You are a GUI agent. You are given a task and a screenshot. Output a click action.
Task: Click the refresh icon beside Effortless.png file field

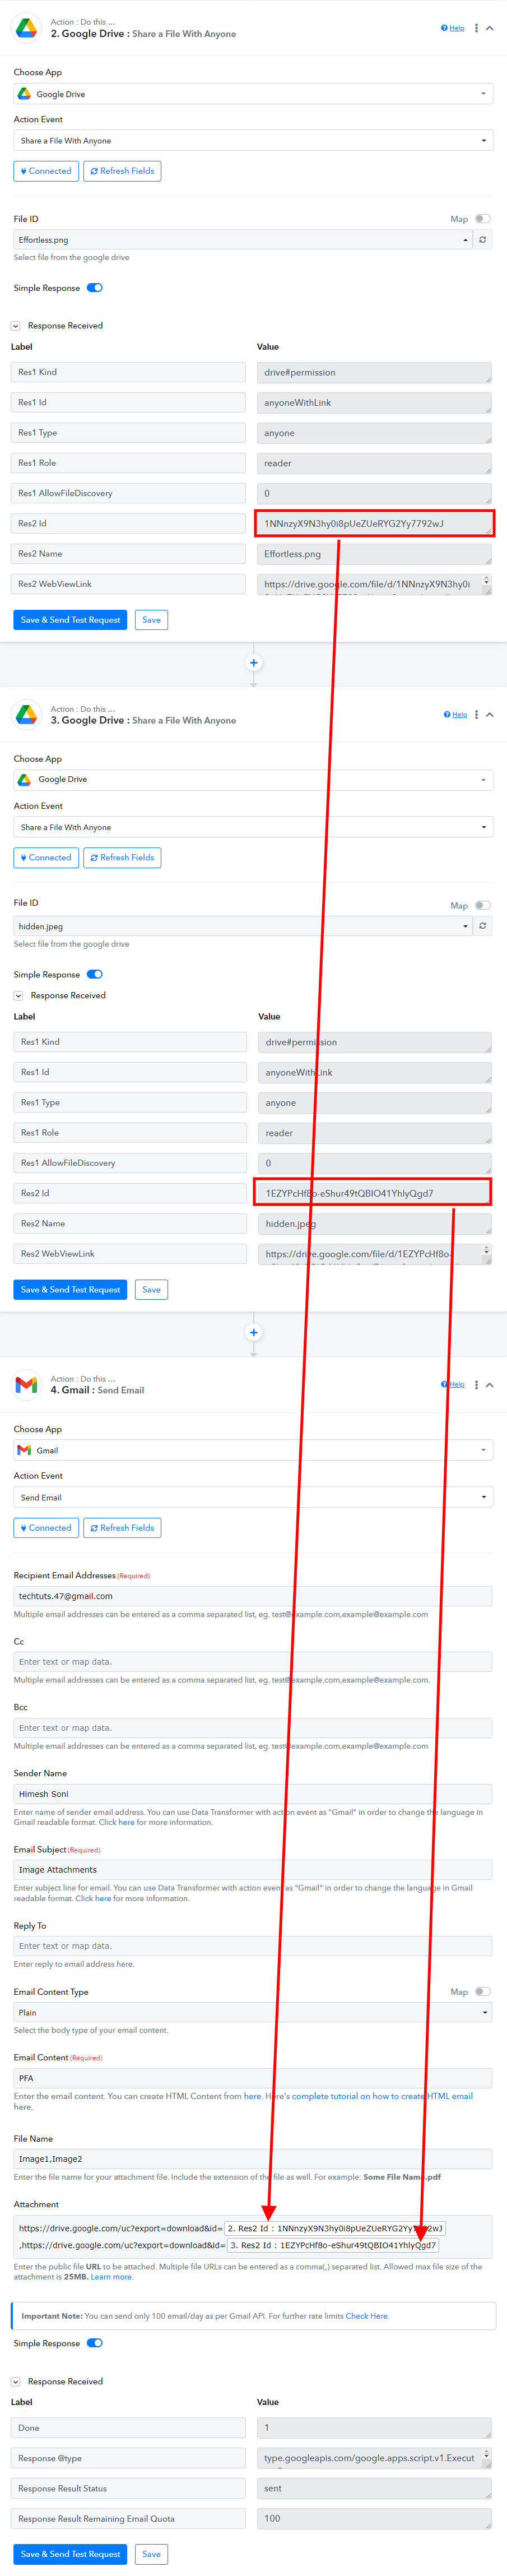[483, 240]
